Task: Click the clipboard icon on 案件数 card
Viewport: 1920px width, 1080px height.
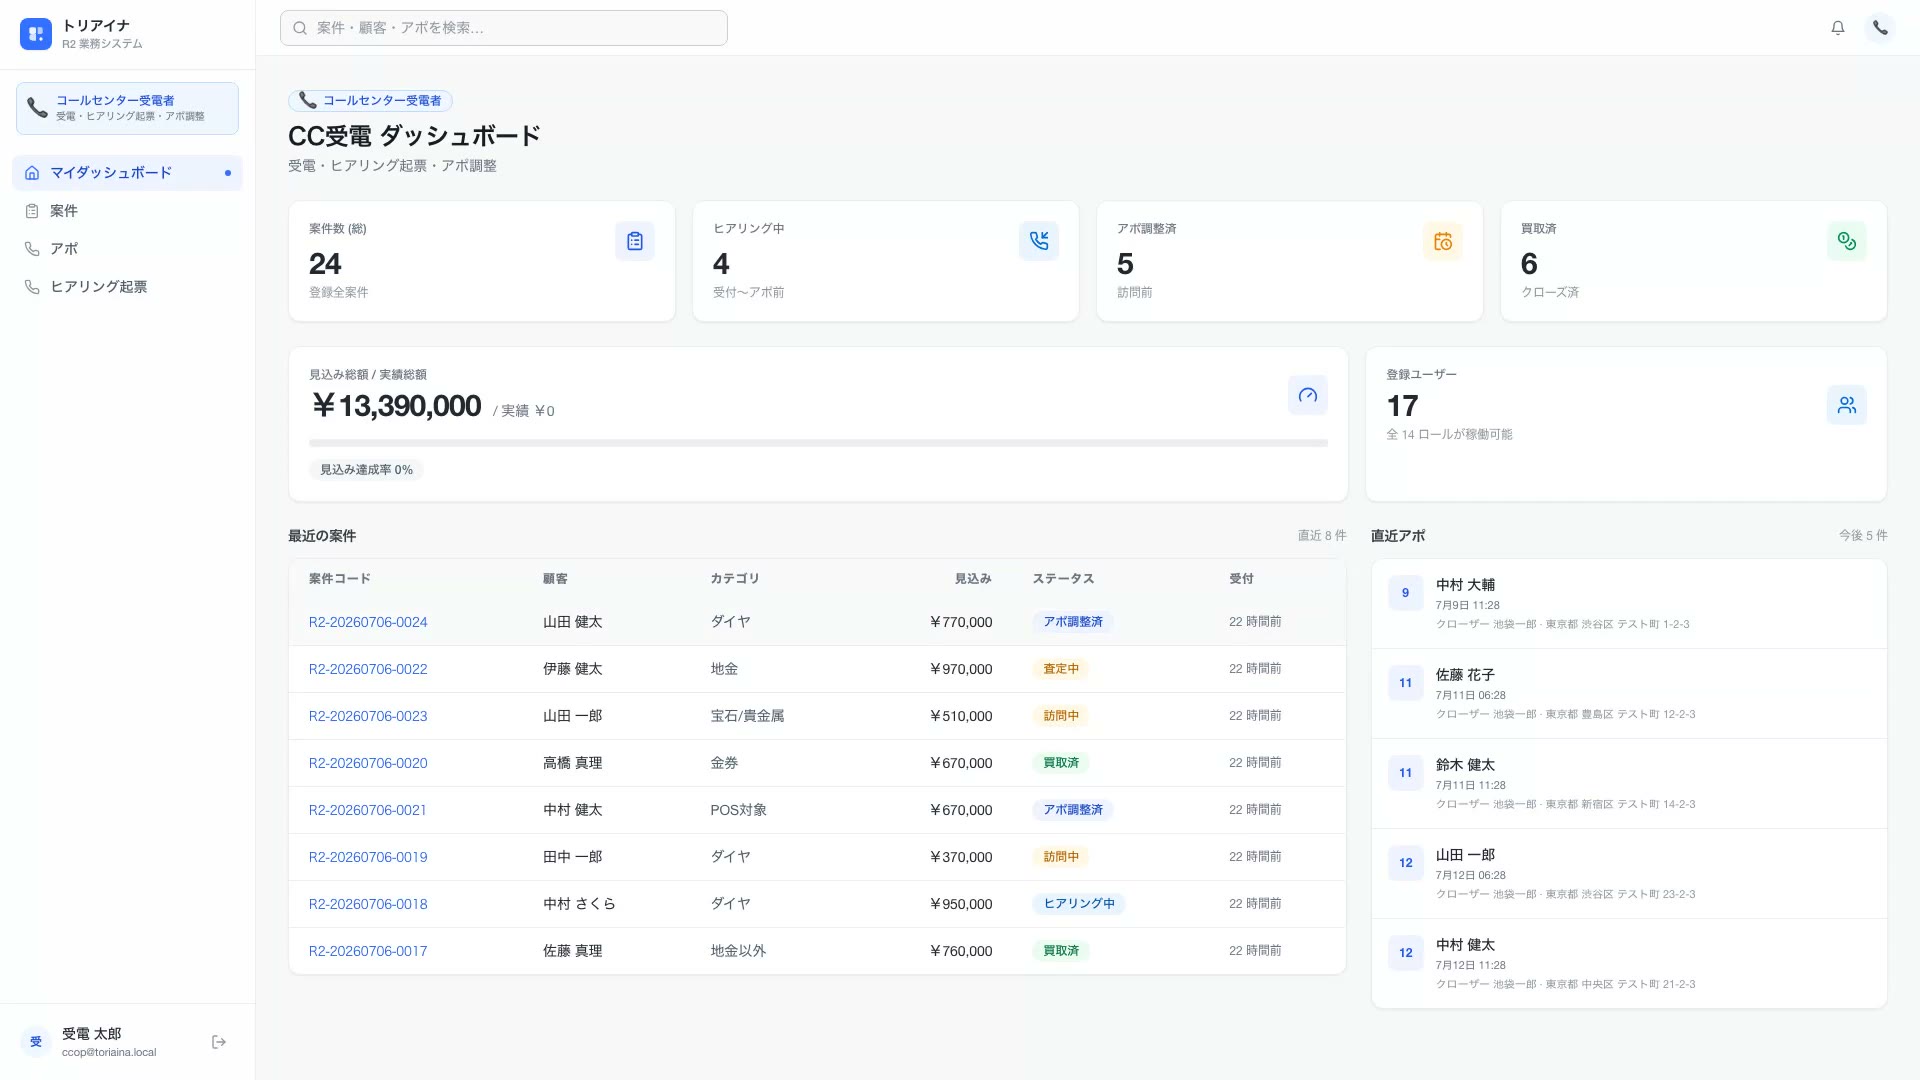Action: pos(635,241)
